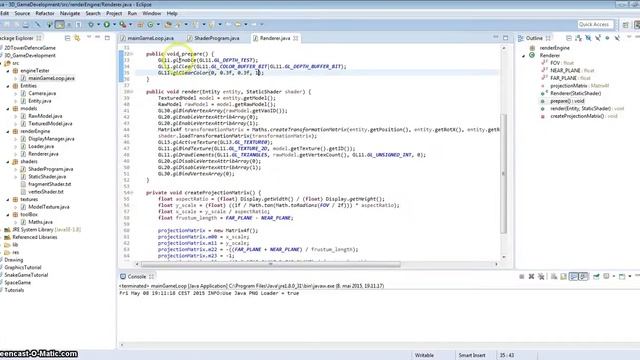Screen dimensions: 640x360
Task: Open the Run button's dropdown arrow
Action: (115, 24)
